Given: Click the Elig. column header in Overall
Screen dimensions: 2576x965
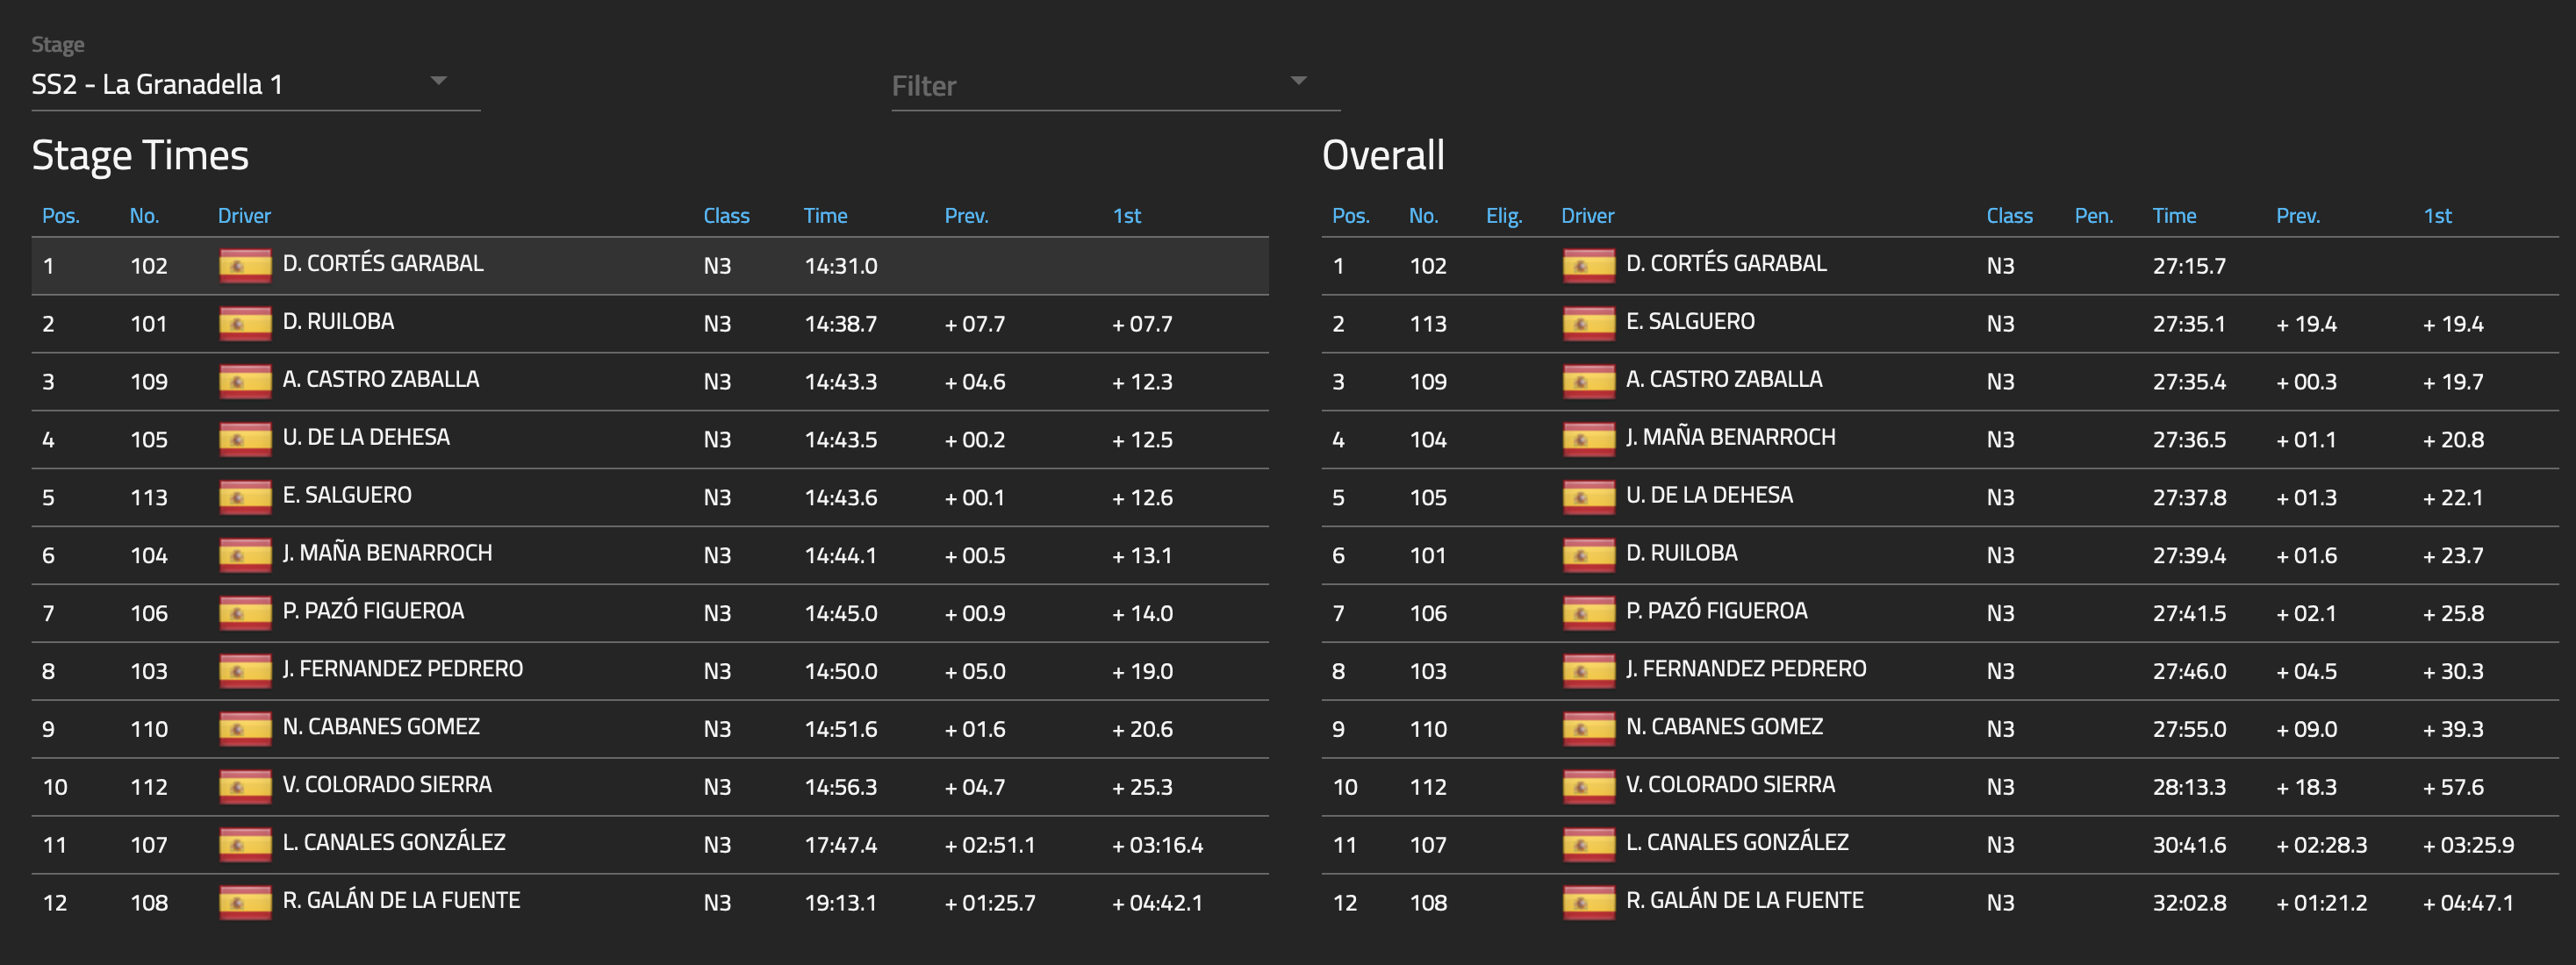Looking at the screenshot, I should tap(1503, 216).
